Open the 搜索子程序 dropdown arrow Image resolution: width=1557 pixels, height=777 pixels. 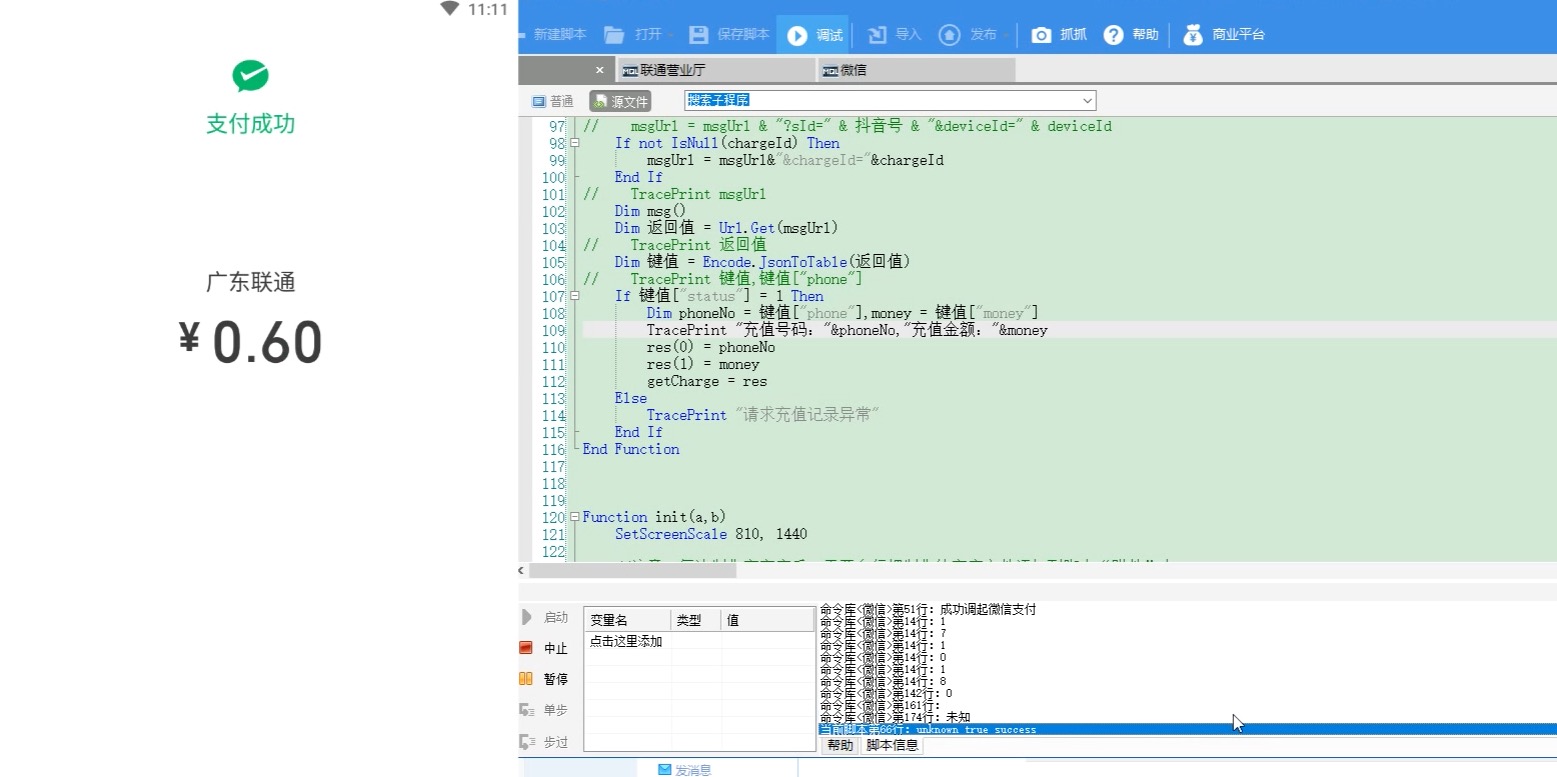(1087, 101)
